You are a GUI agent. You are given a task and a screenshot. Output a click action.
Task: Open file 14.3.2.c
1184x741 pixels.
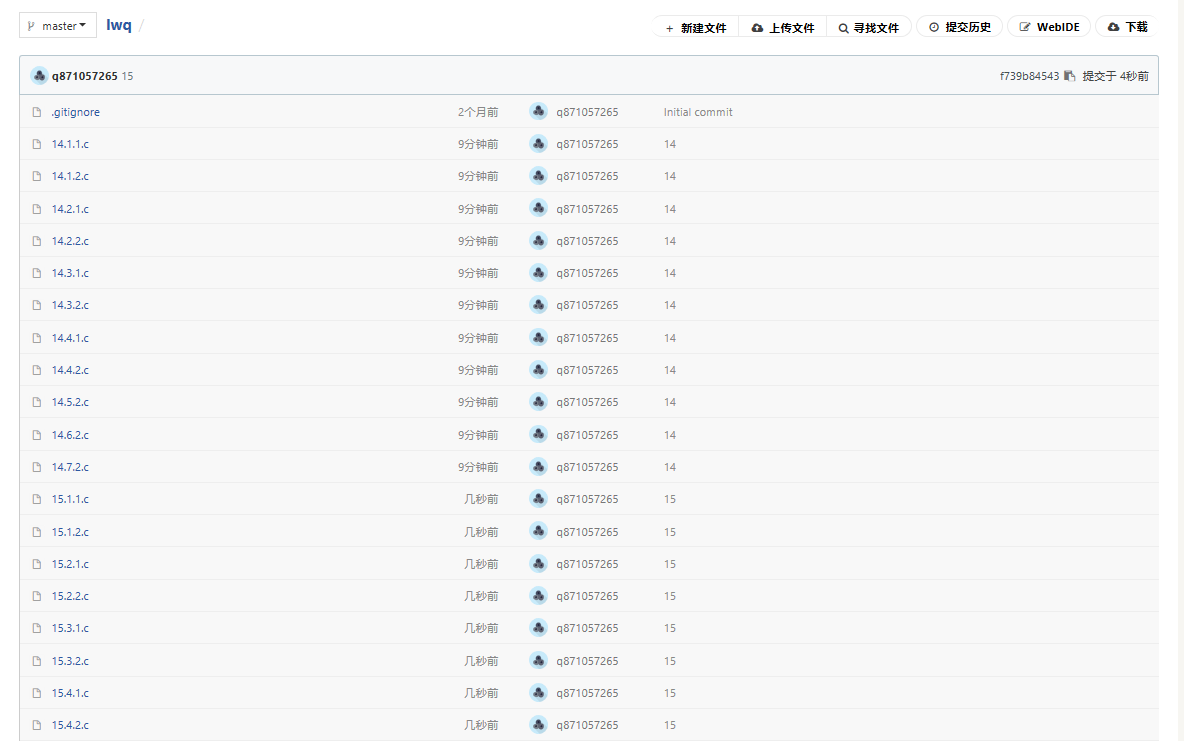(70, 305)
